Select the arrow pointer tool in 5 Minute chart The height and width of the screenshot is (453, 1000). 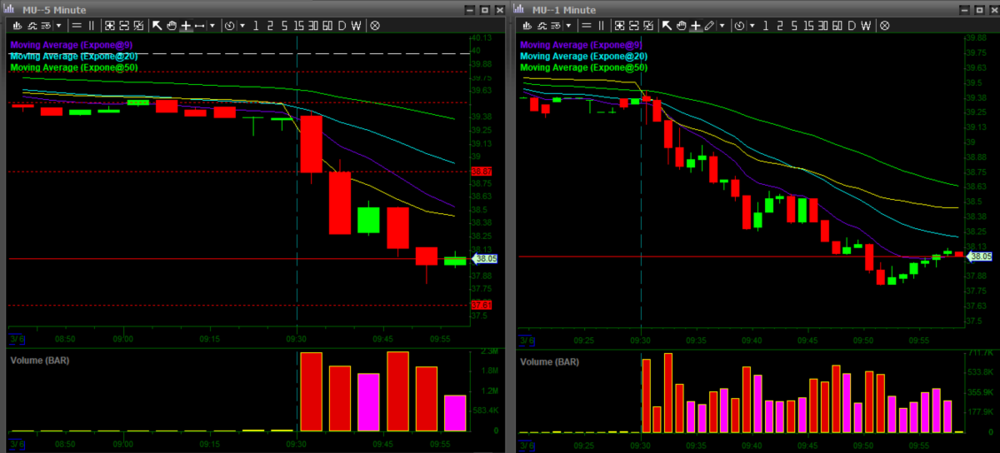click(x=157, y=25)
